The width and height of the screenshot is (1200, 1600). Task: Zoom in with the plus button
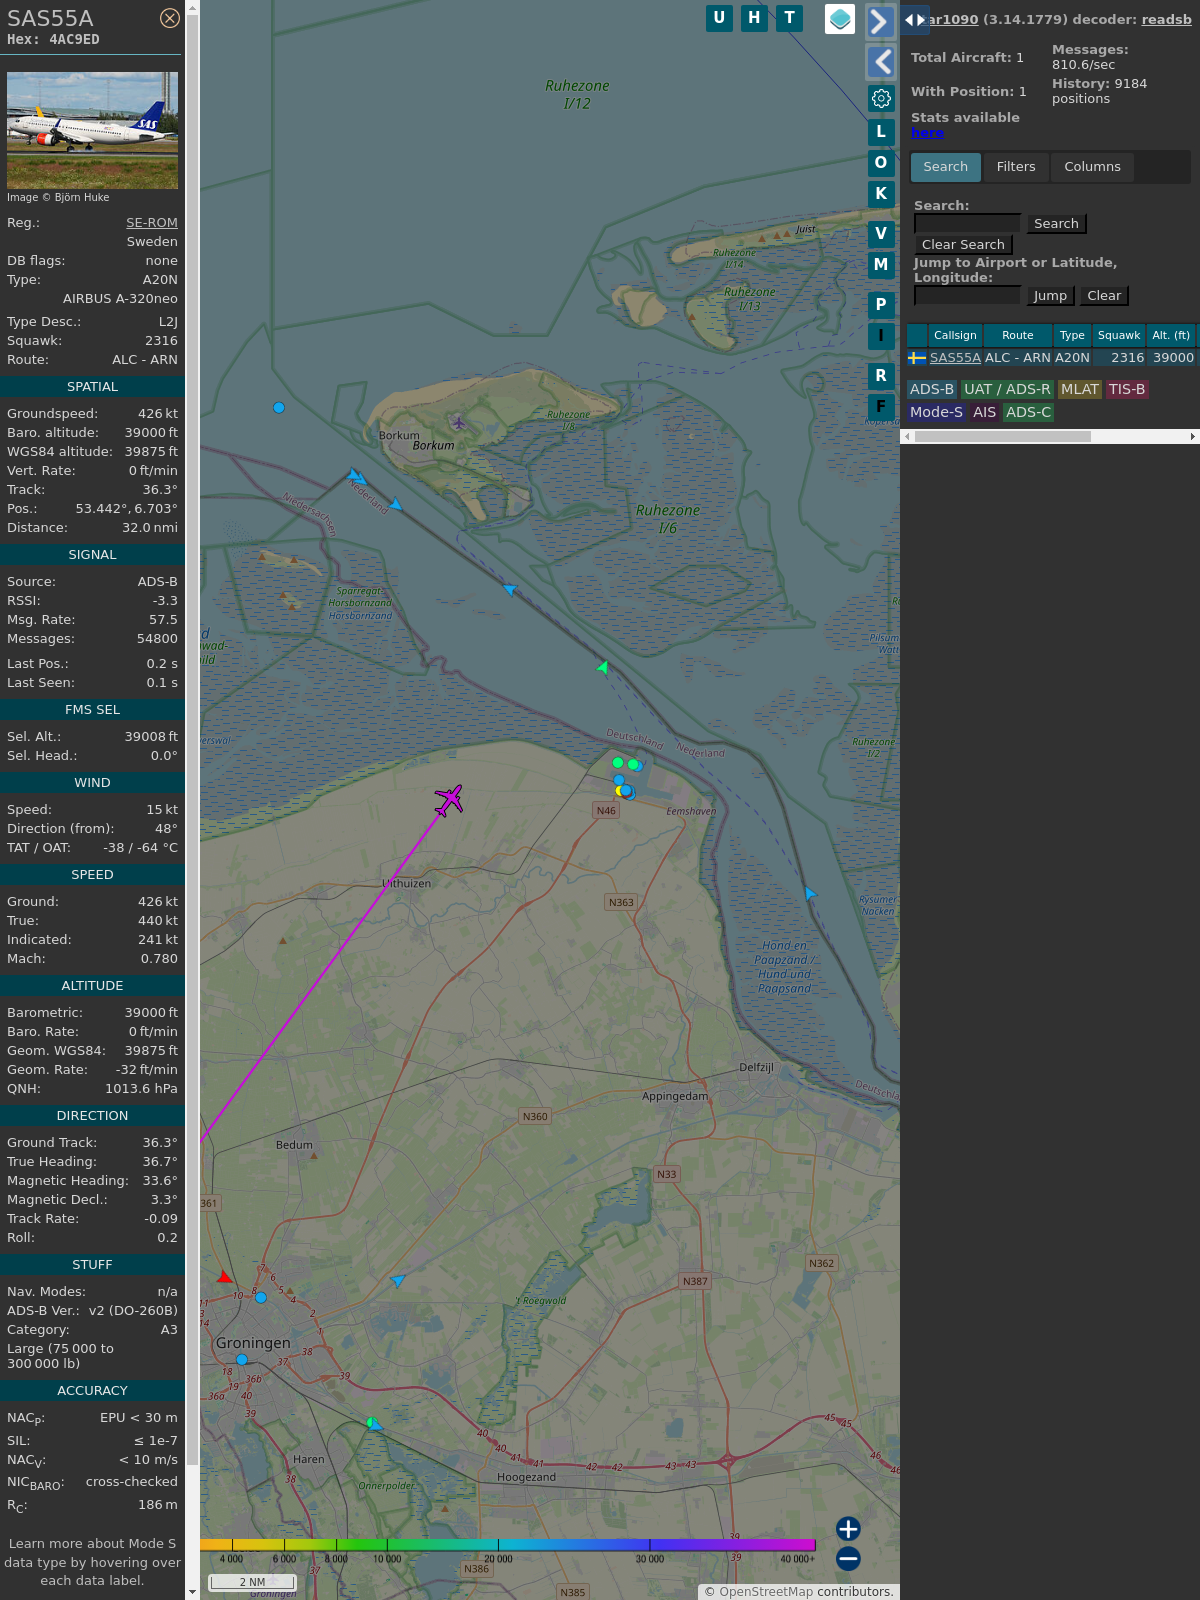coord(848,1529)
